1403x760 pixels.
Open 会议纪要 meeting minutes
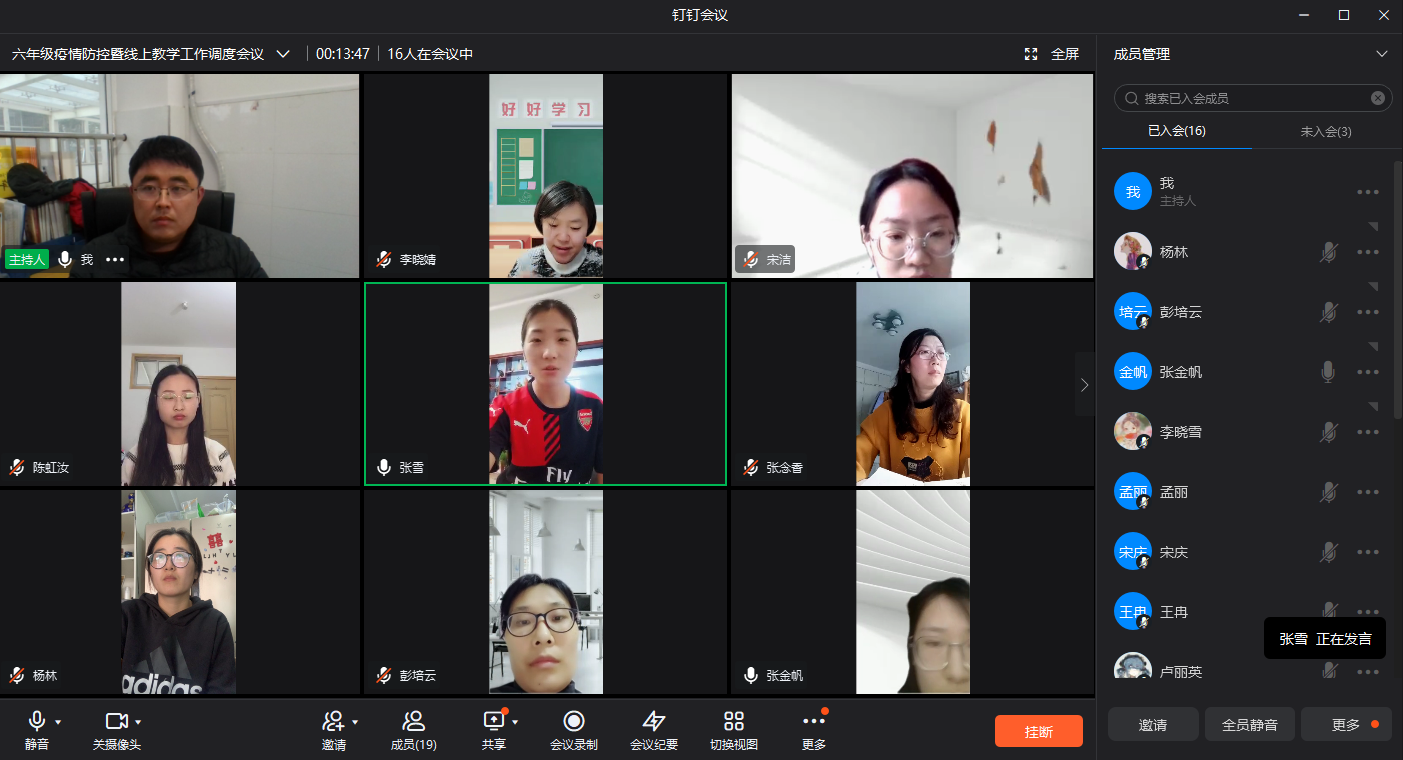click(653, 722)
